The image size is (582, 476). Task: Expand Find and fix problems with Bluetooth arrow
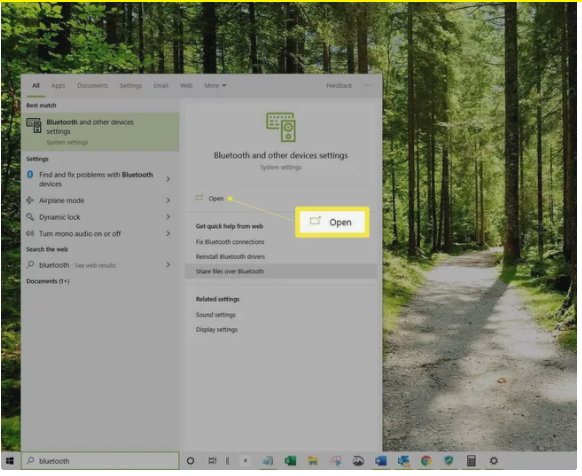click(168, 179)
